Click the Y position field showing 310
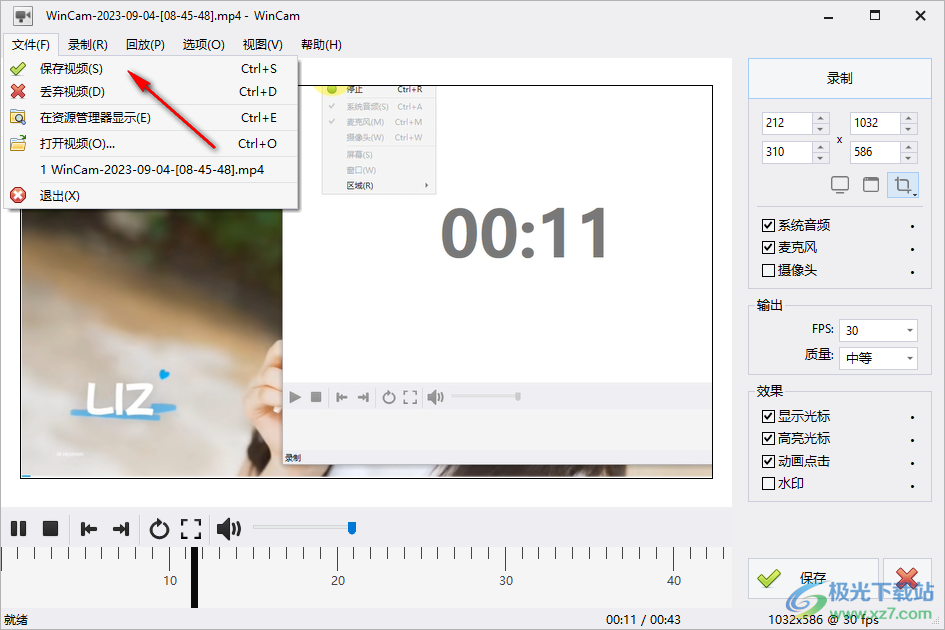 point(787,152)
